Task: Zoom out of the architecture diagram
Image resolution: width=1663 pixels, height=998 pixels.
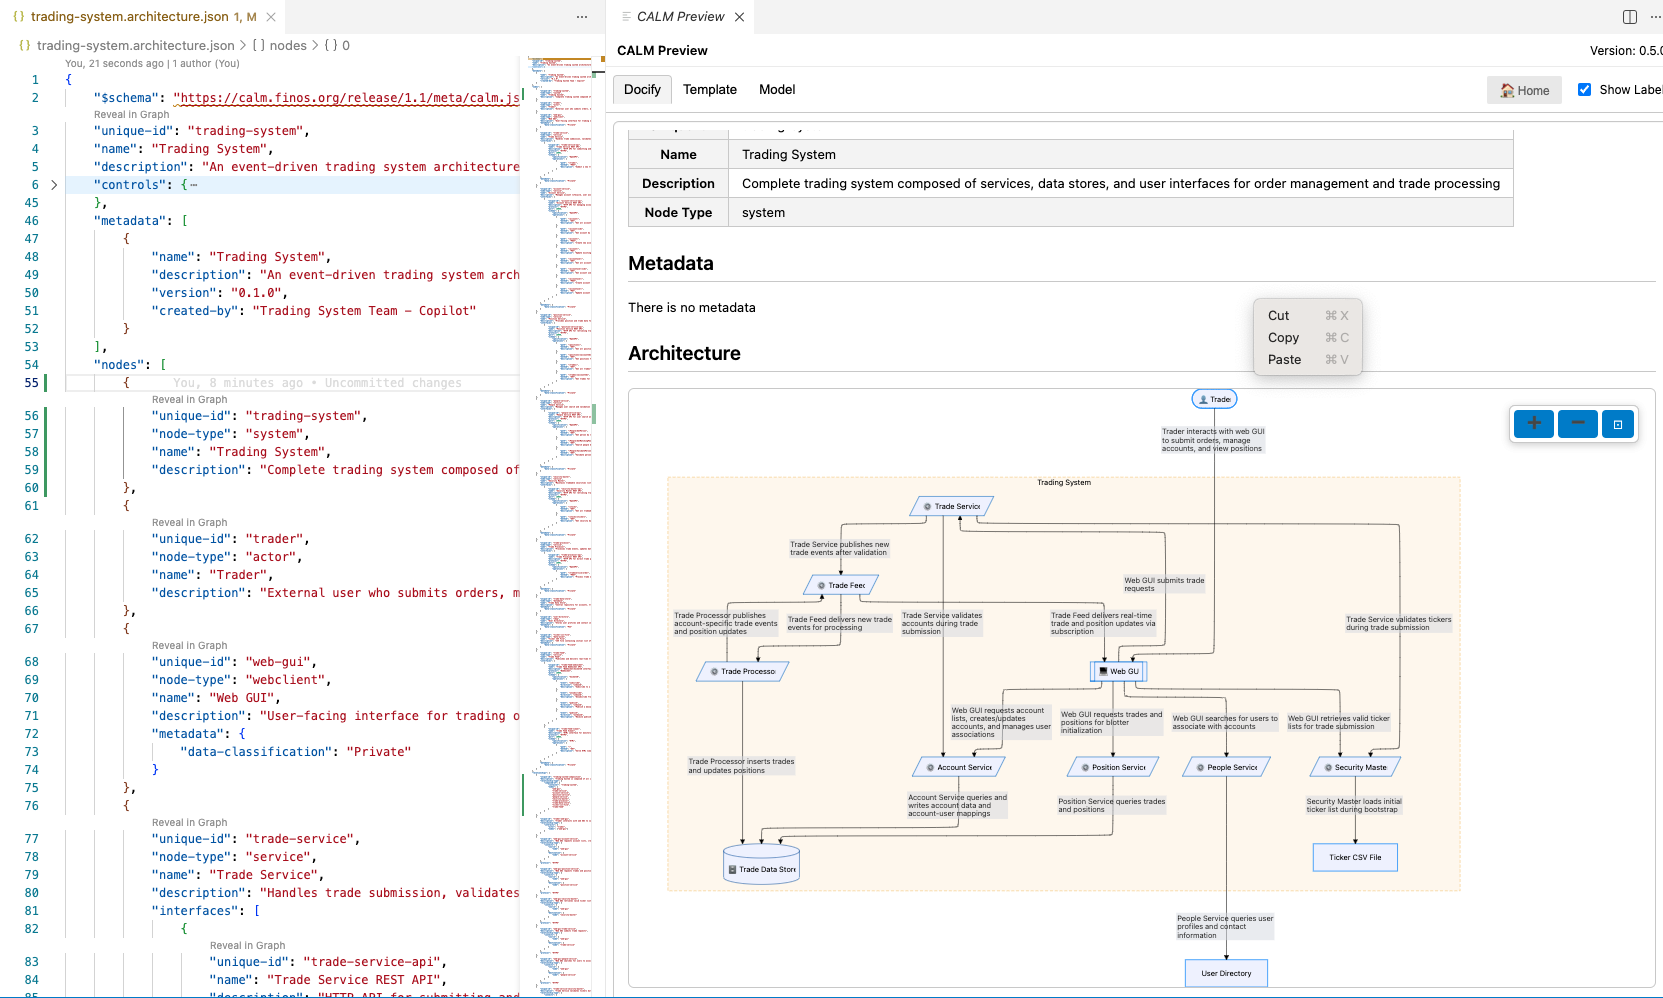Action: [1577, 424]
